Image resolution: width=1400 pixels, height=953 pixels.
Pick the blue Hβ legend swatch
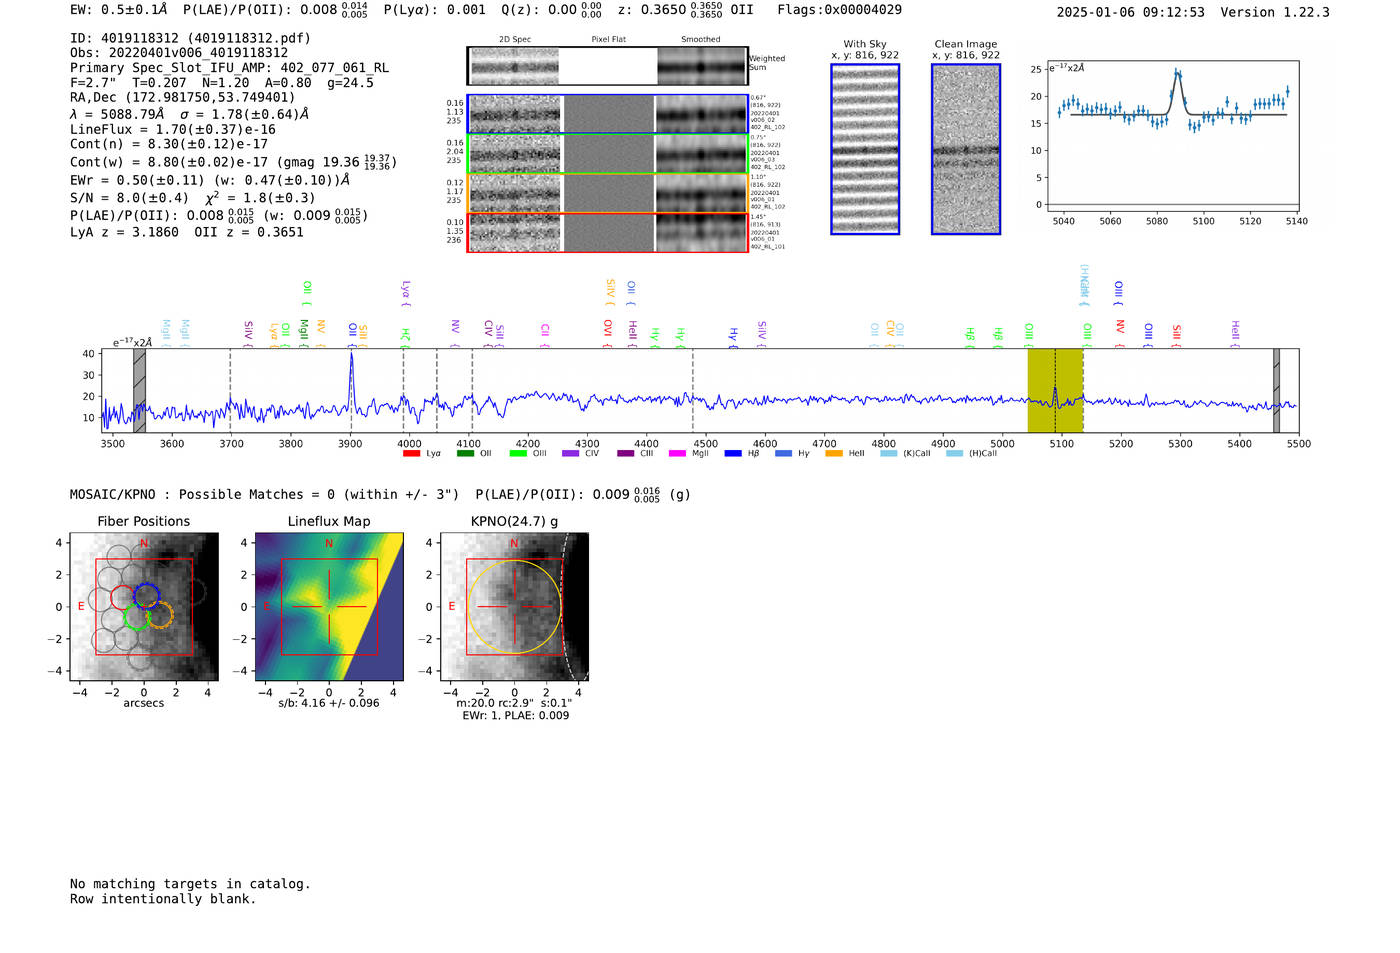[733, 454]
